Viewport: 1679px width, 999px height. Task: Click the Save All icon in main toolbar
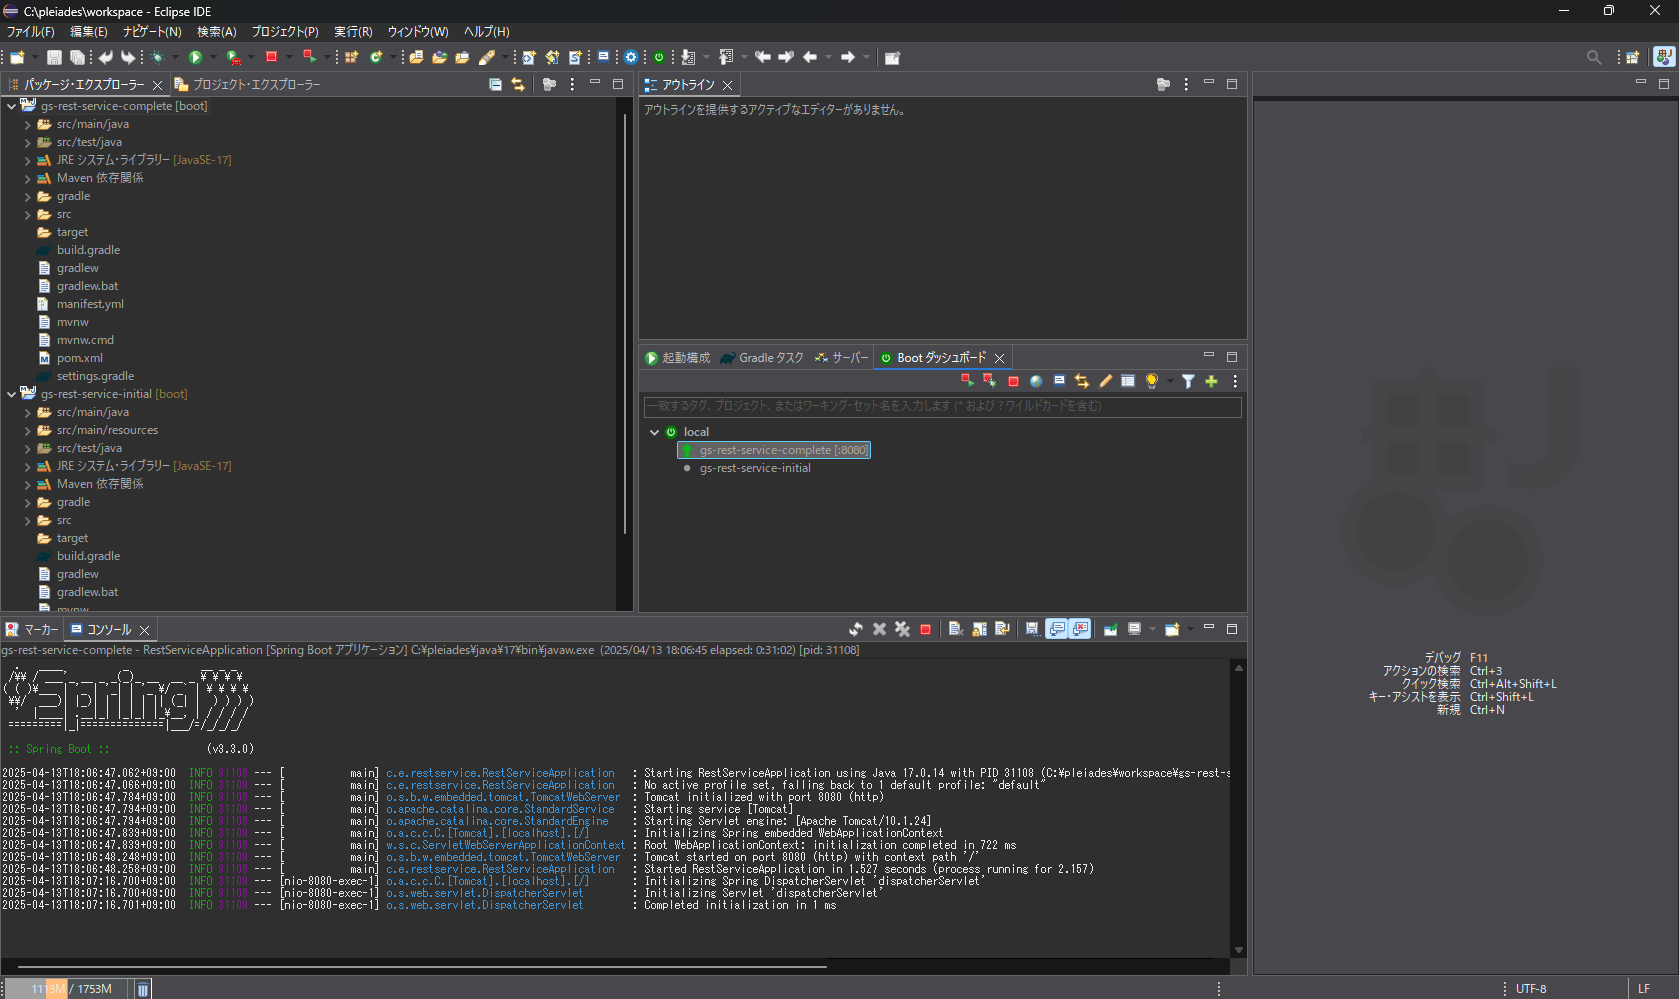click(77, 57)
